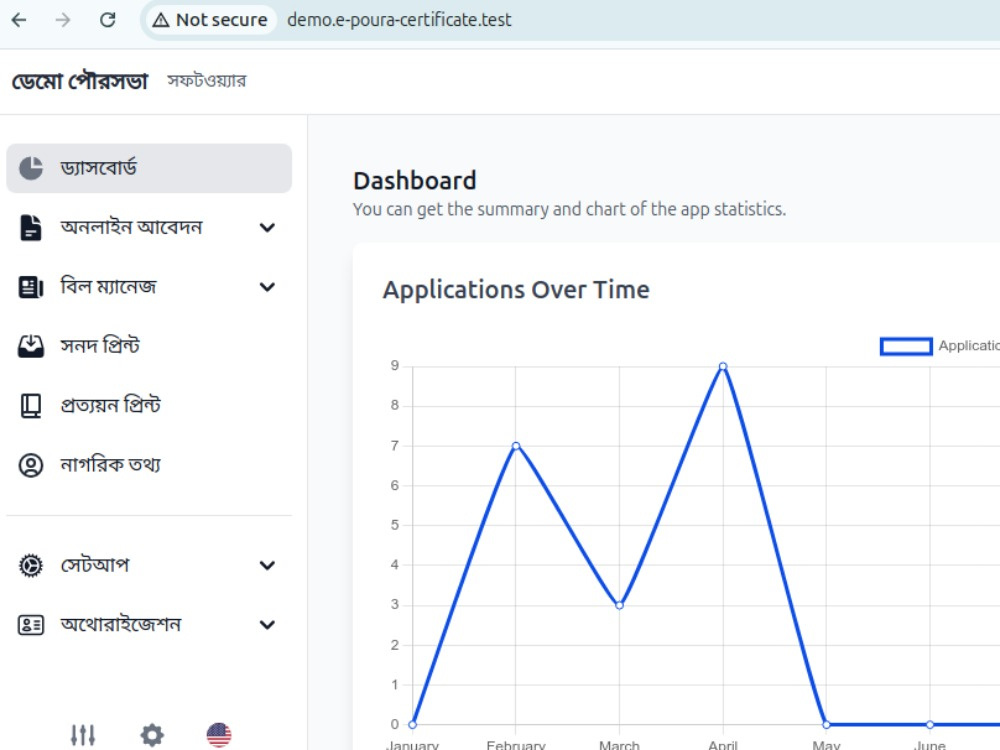Click the February data point at 7

pyautogui.click(x=516, y=446)
